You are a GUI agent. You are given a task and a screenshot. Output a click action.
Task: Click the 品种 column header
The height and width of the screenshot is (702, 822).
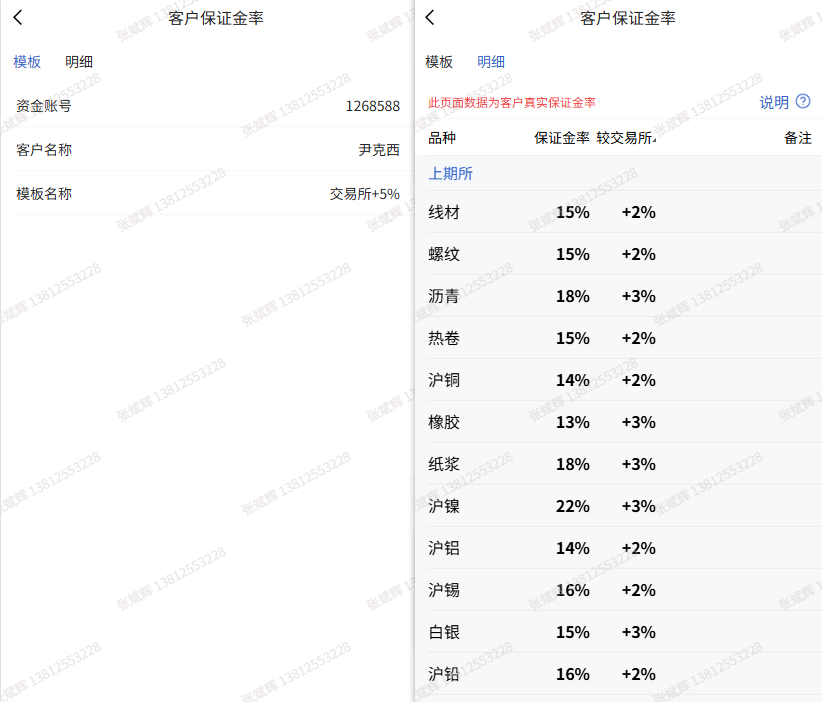(x=442, y=138)
